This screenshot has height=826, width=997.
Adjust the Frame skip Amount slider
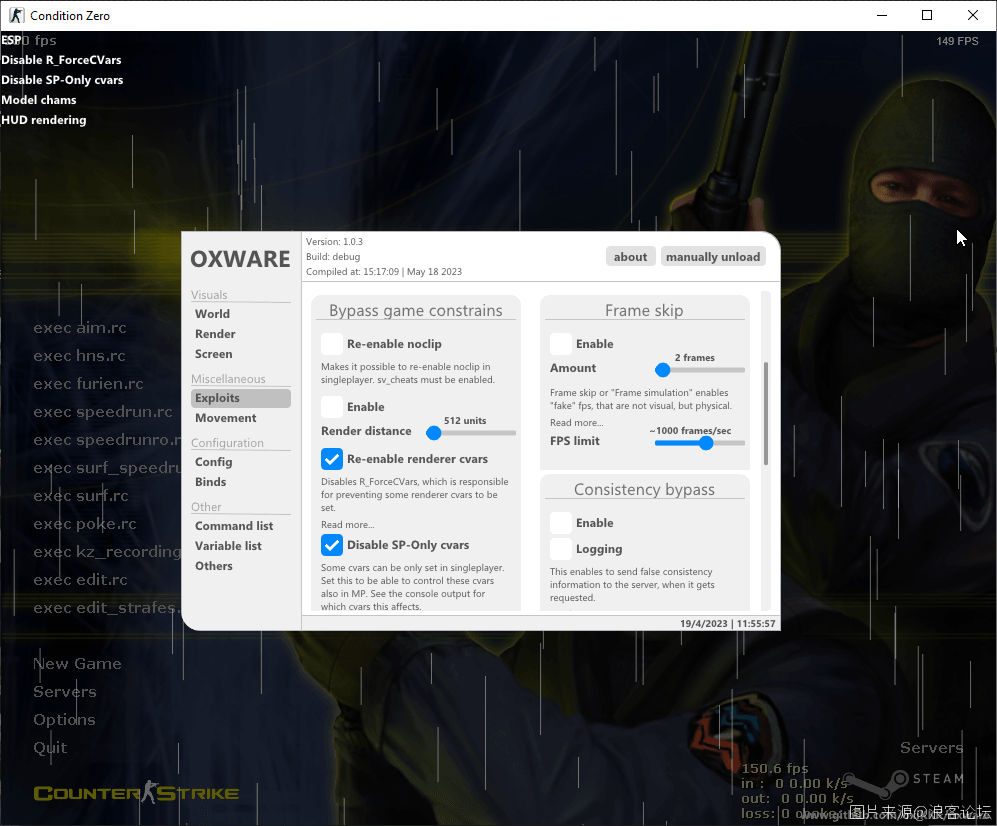pos(699,370)
